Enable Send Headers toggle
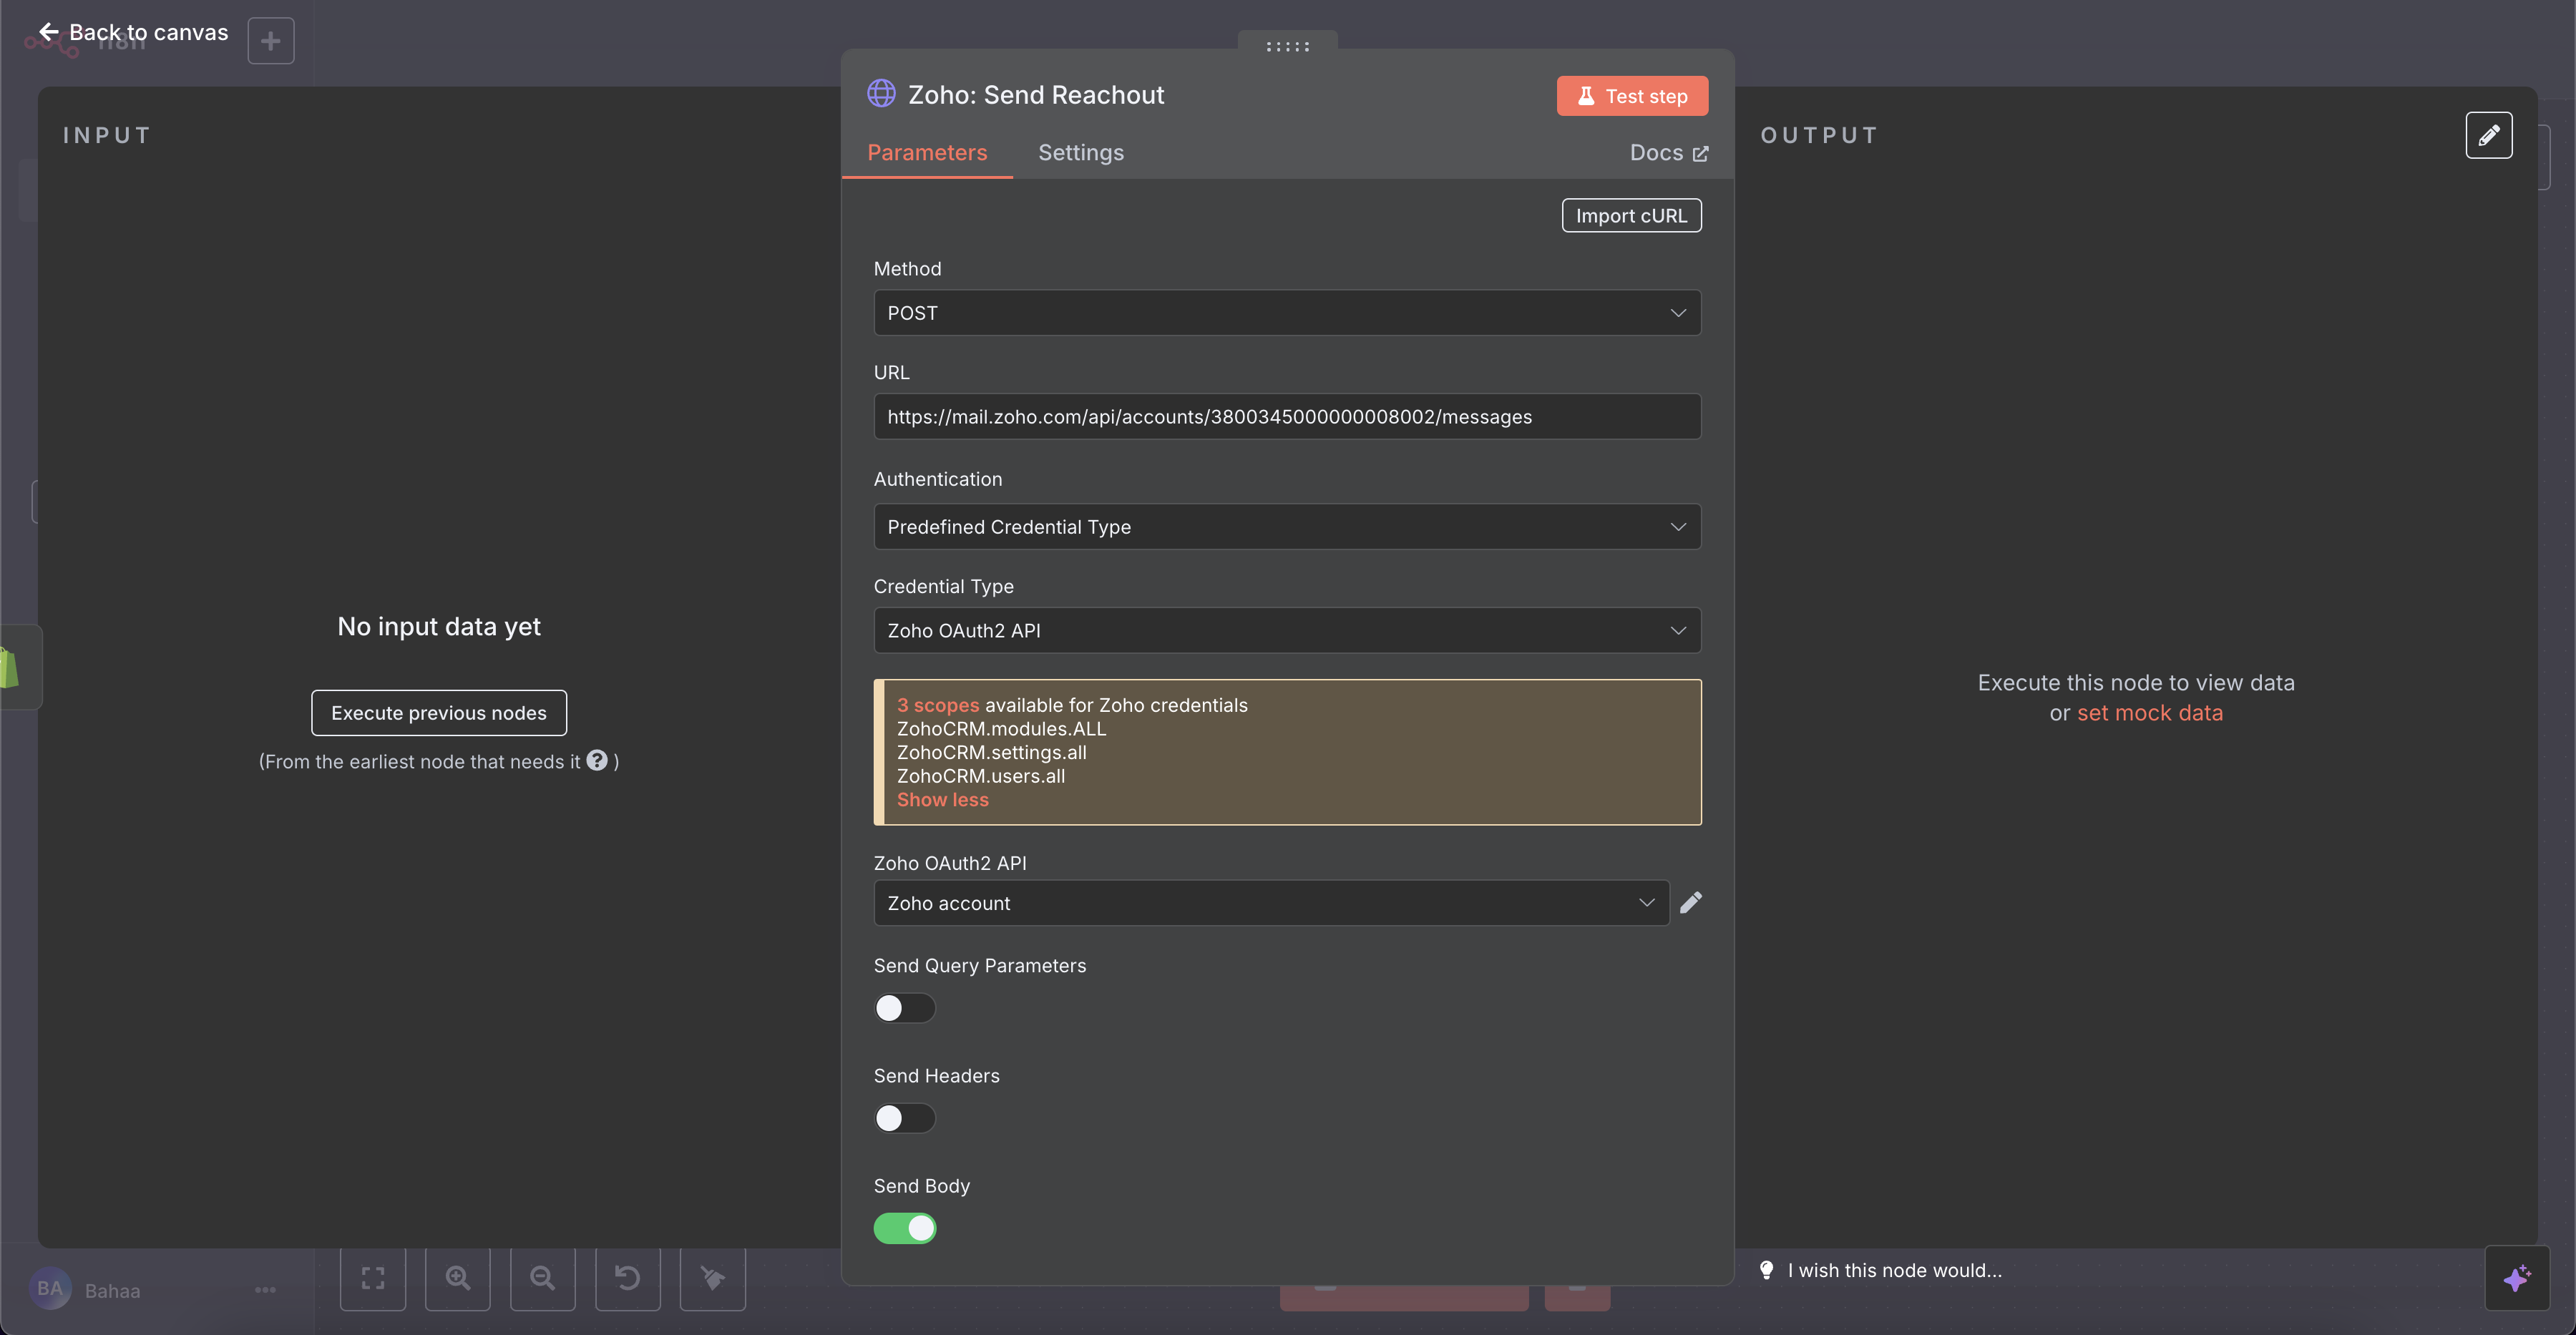 click(904, 1118)
